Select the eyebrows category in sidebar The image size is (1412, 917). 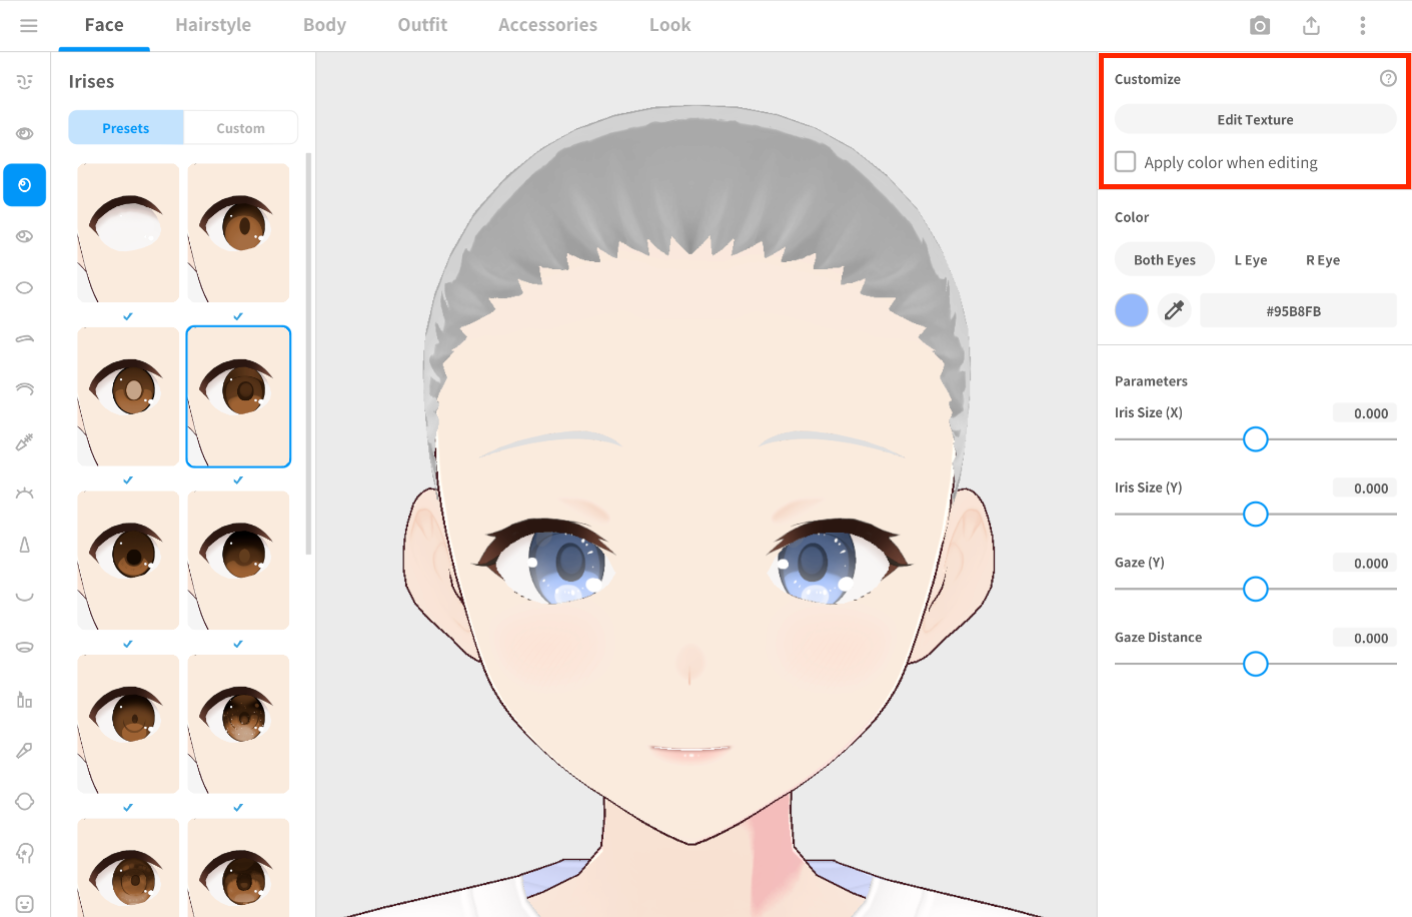click(x=25, y=339)
